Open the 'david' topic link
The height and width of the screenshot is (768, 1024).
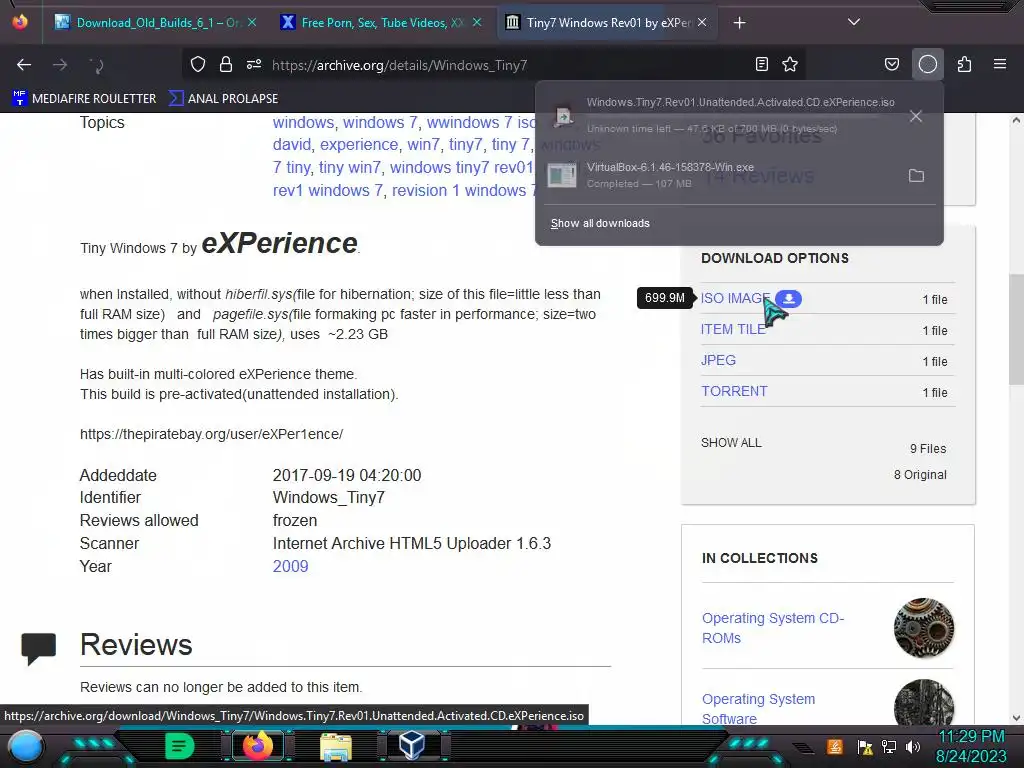[292, 144]
